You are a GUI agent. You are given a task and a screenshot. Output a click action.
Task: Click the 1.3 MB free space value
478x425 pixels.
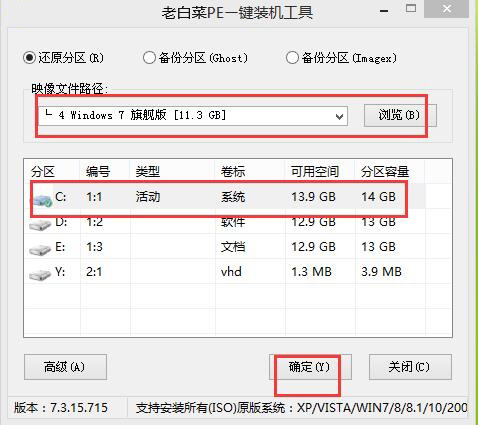pos(311,272)
